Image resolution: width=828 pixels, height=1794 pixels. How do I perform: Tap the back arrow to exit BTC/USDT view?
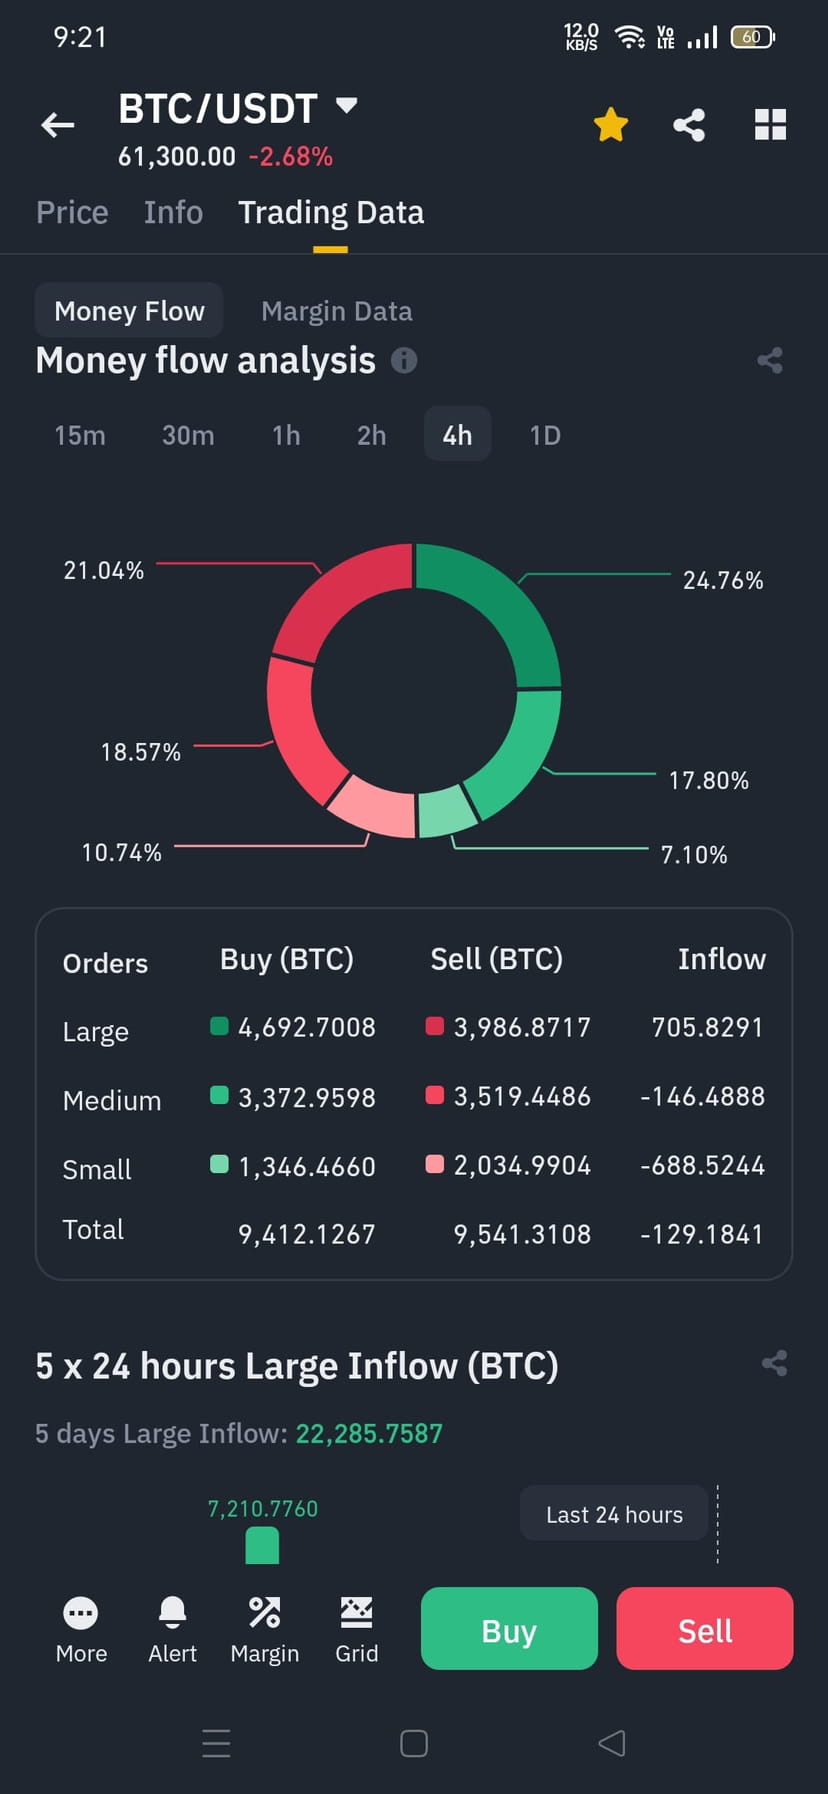(x=57, y=124)
